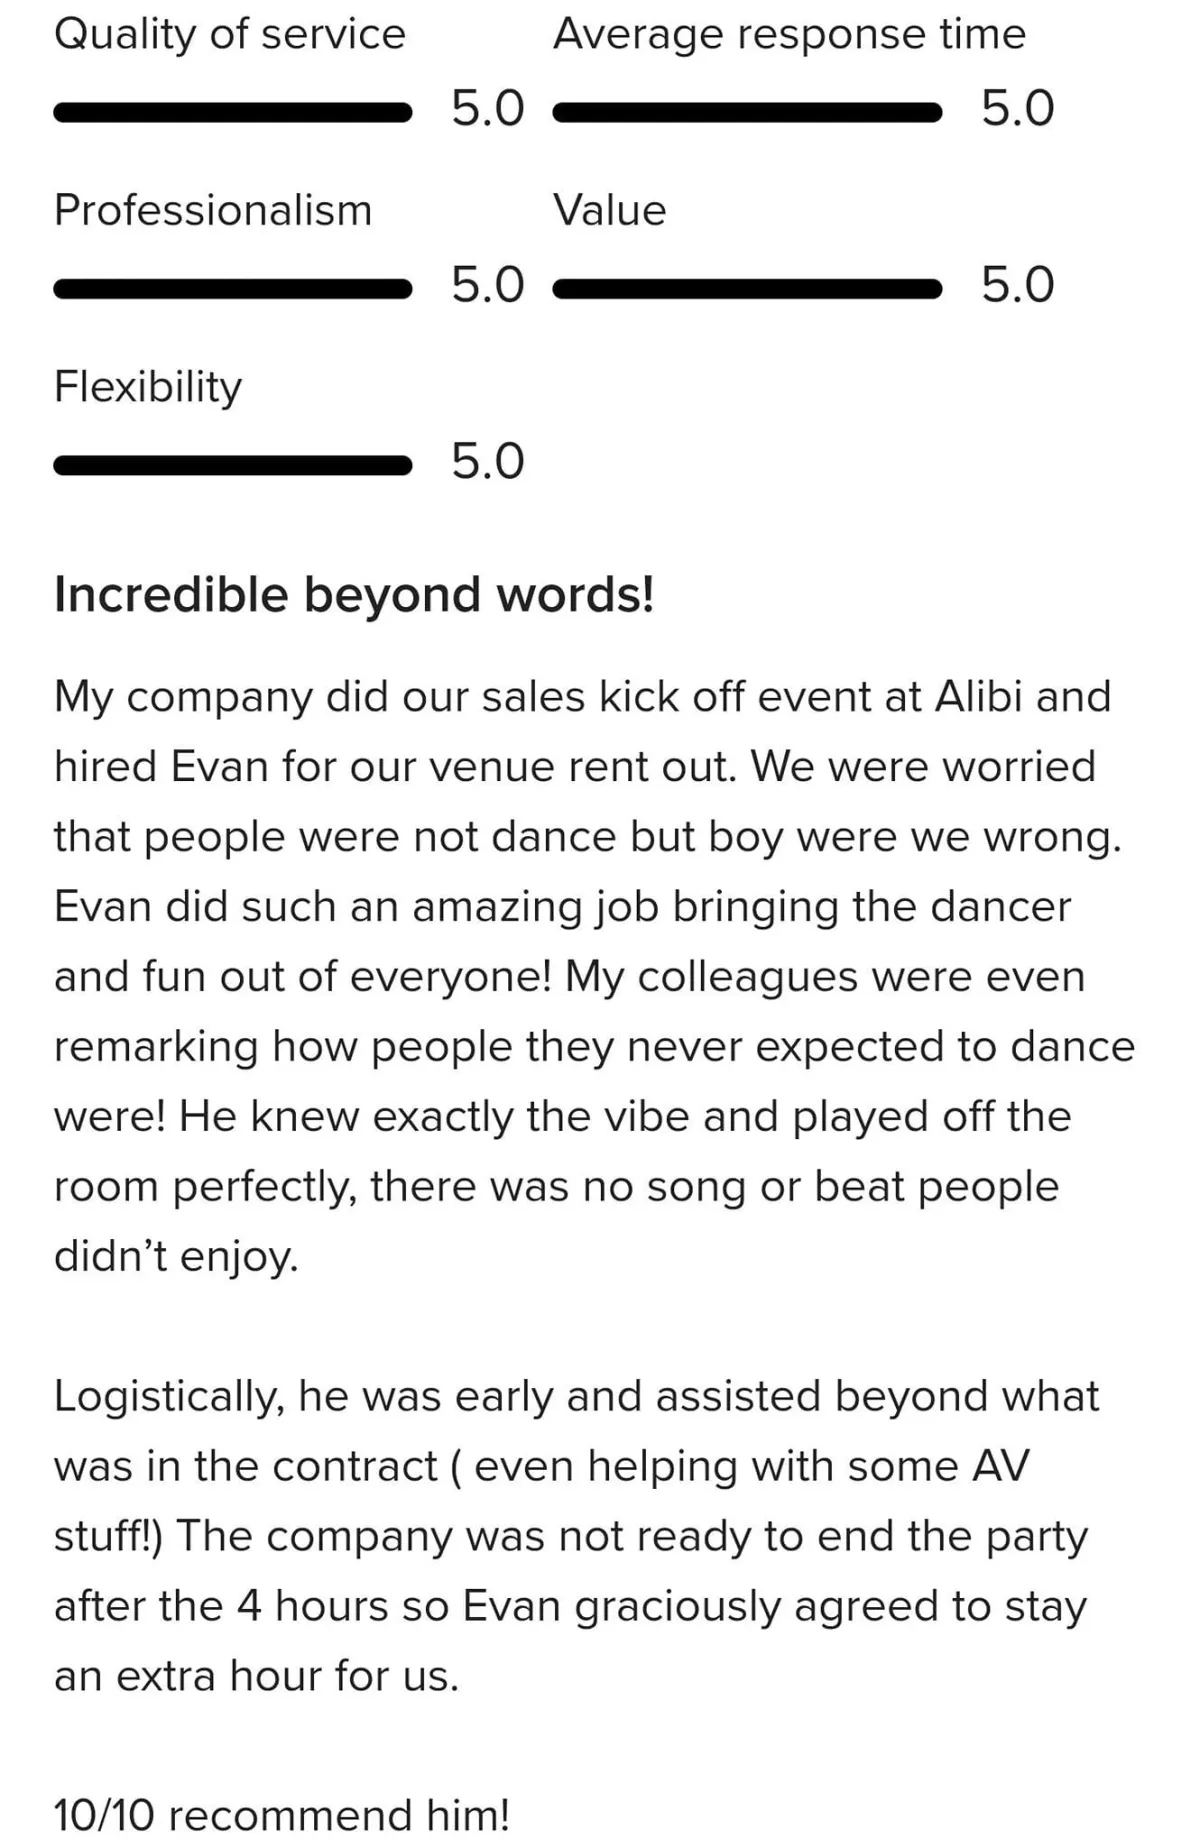Click the 'didn't enjoy.' line of text
Viewport: 1200px width, 1847px height.
[x=176, y=1257]
